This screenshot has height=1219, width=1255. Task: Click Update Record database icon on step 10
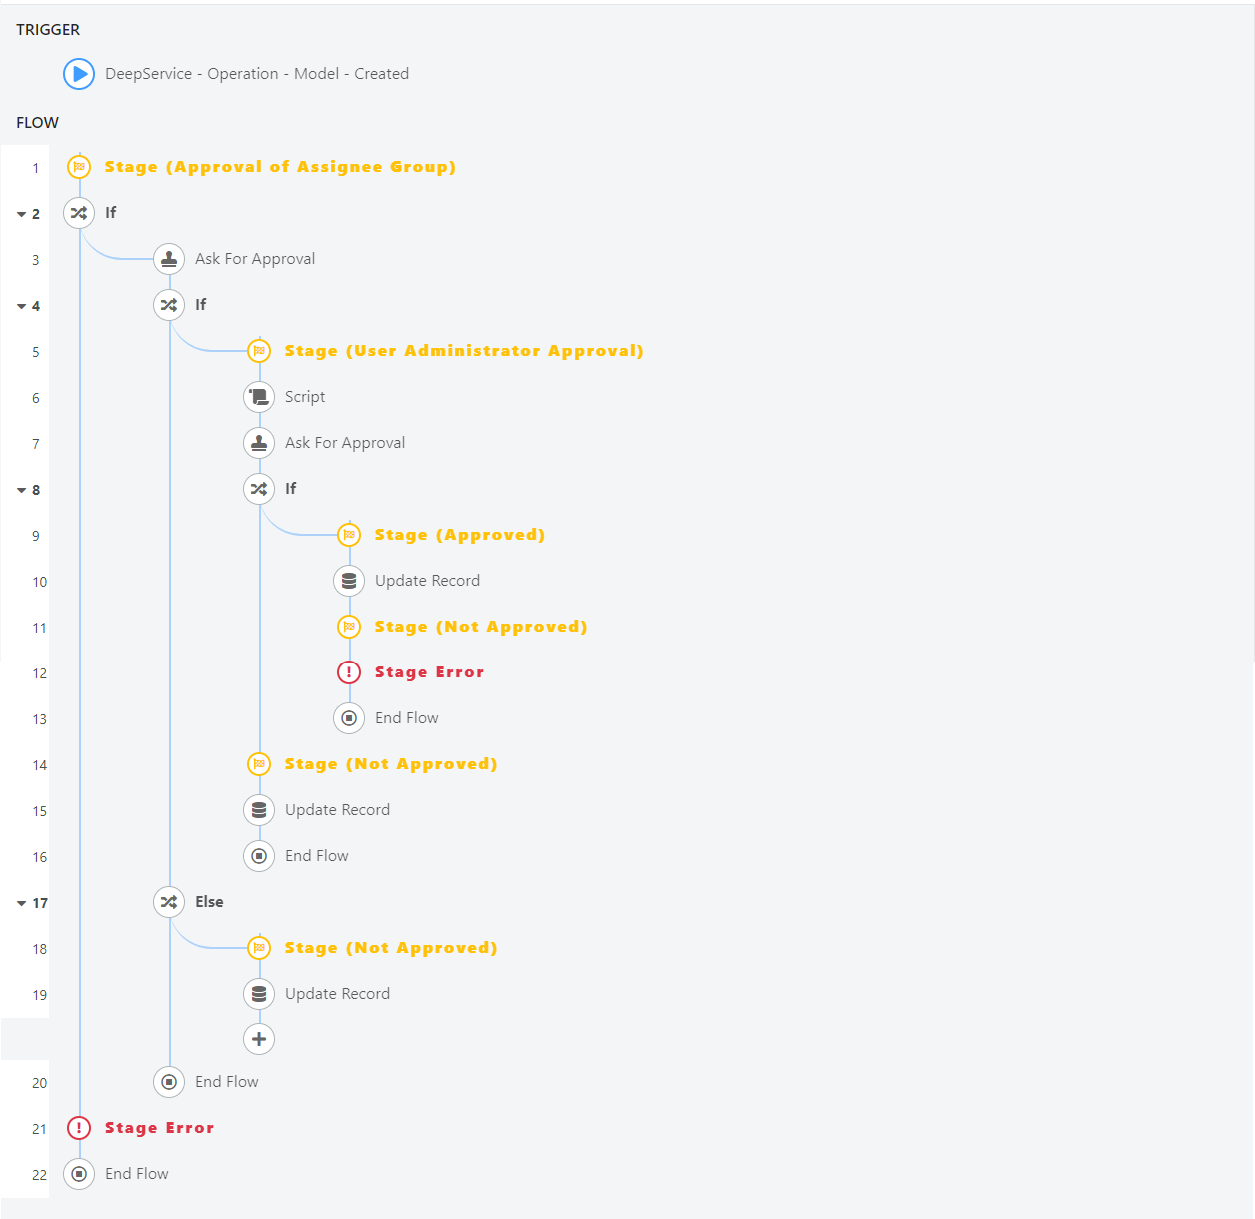tap(349, 581)
